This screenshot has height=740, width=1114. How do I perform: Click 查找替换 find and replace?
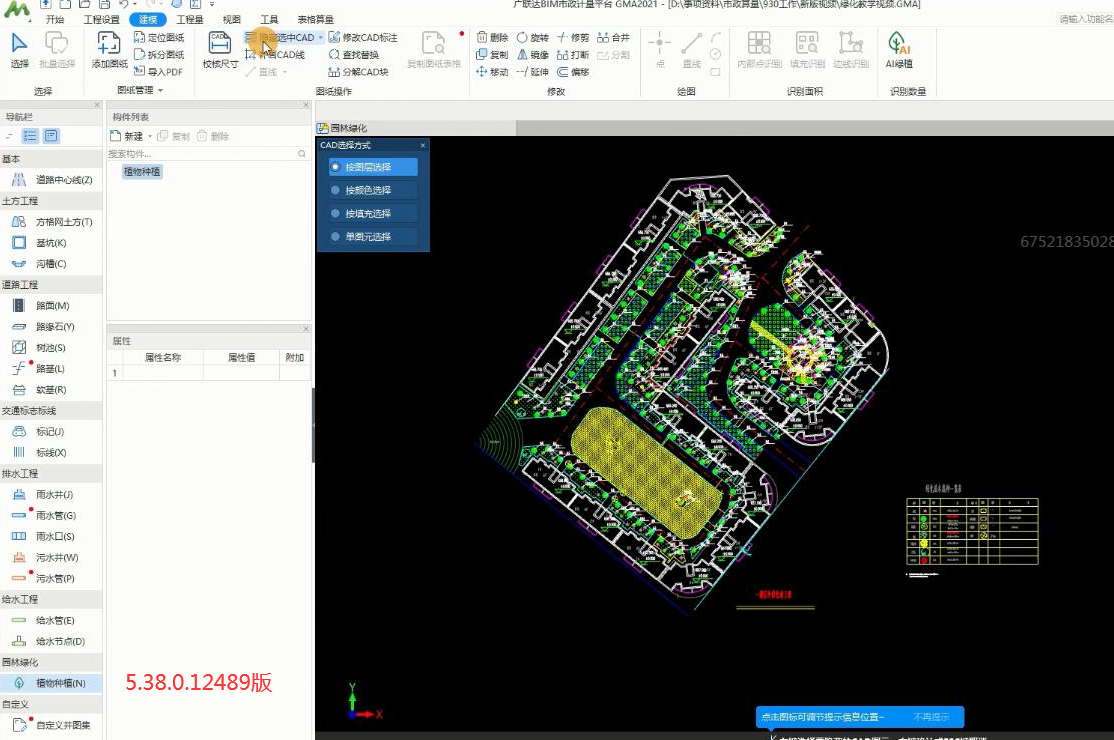pyautogui.click(x=354, y=55)
